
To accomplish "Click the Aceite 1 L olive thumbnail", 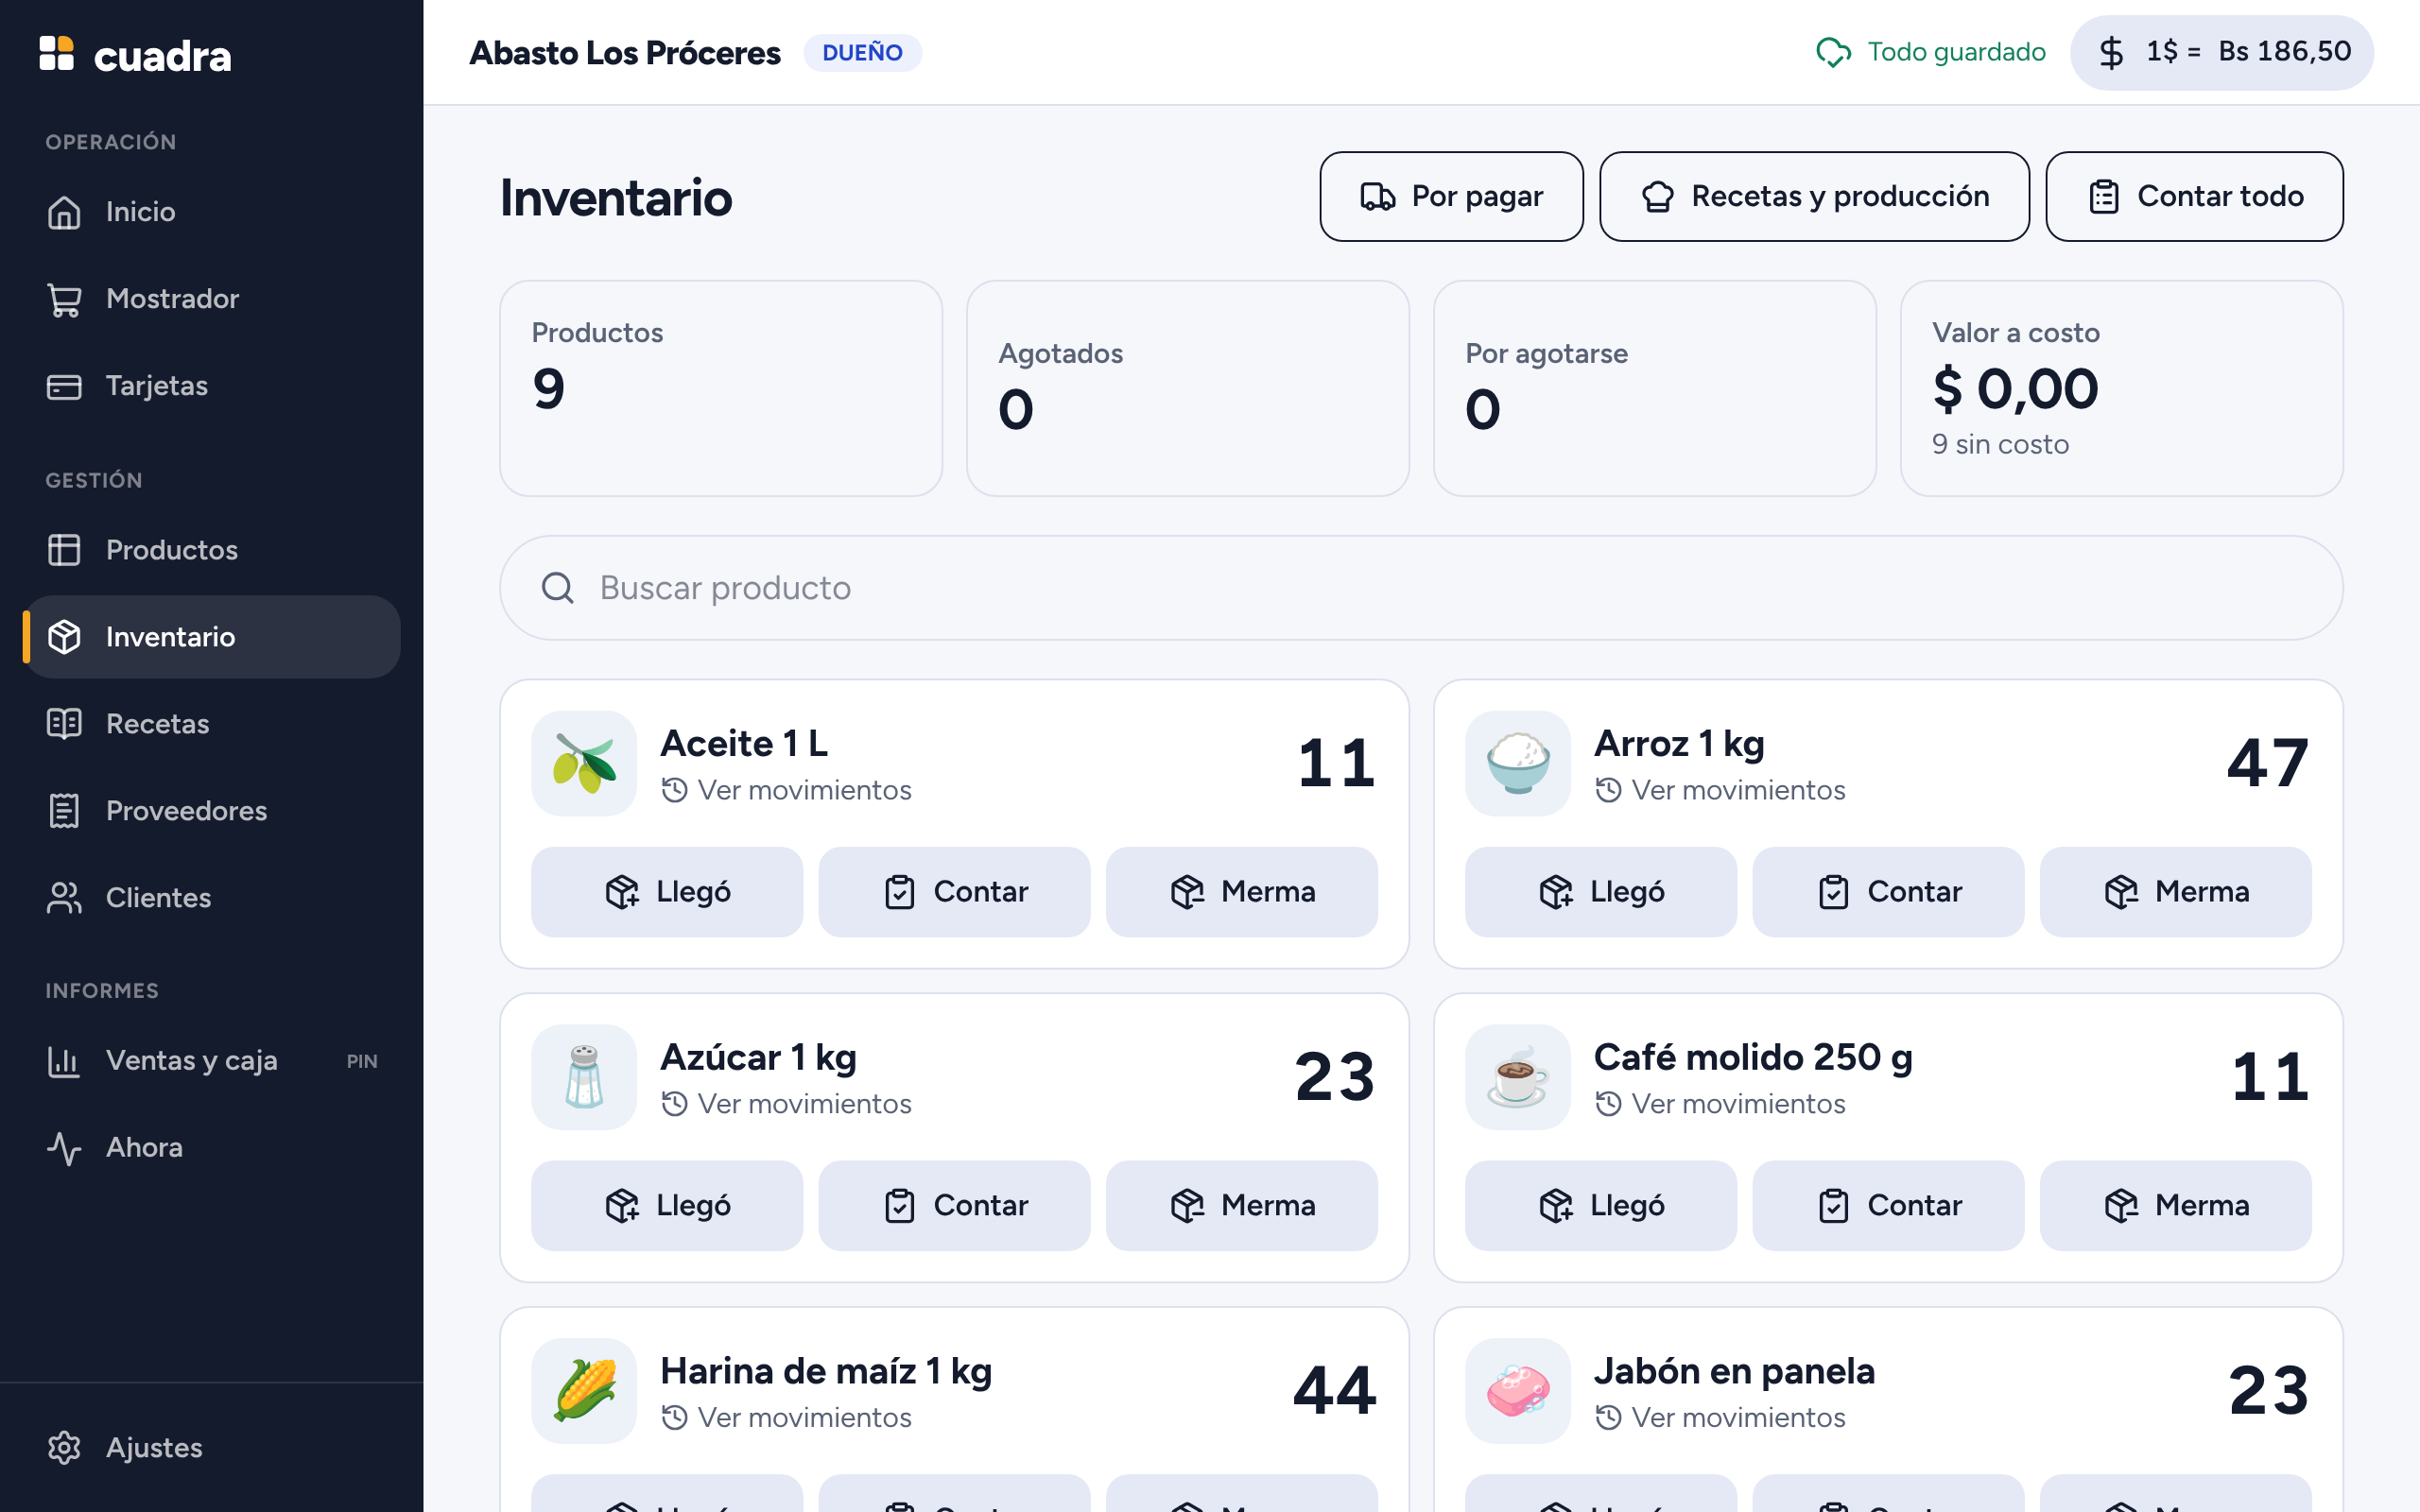I will pyautogui.click(x=584, y=763).
